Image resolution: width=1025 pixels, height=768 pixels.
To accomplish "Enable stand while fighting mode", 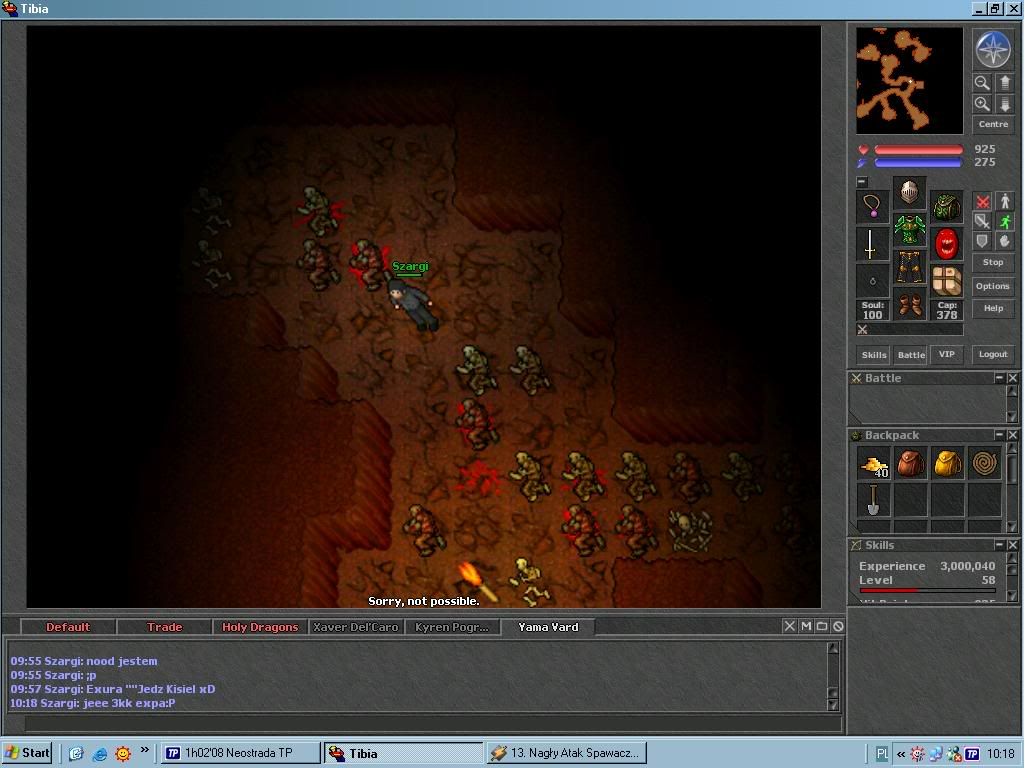I will coord(1005,202).
